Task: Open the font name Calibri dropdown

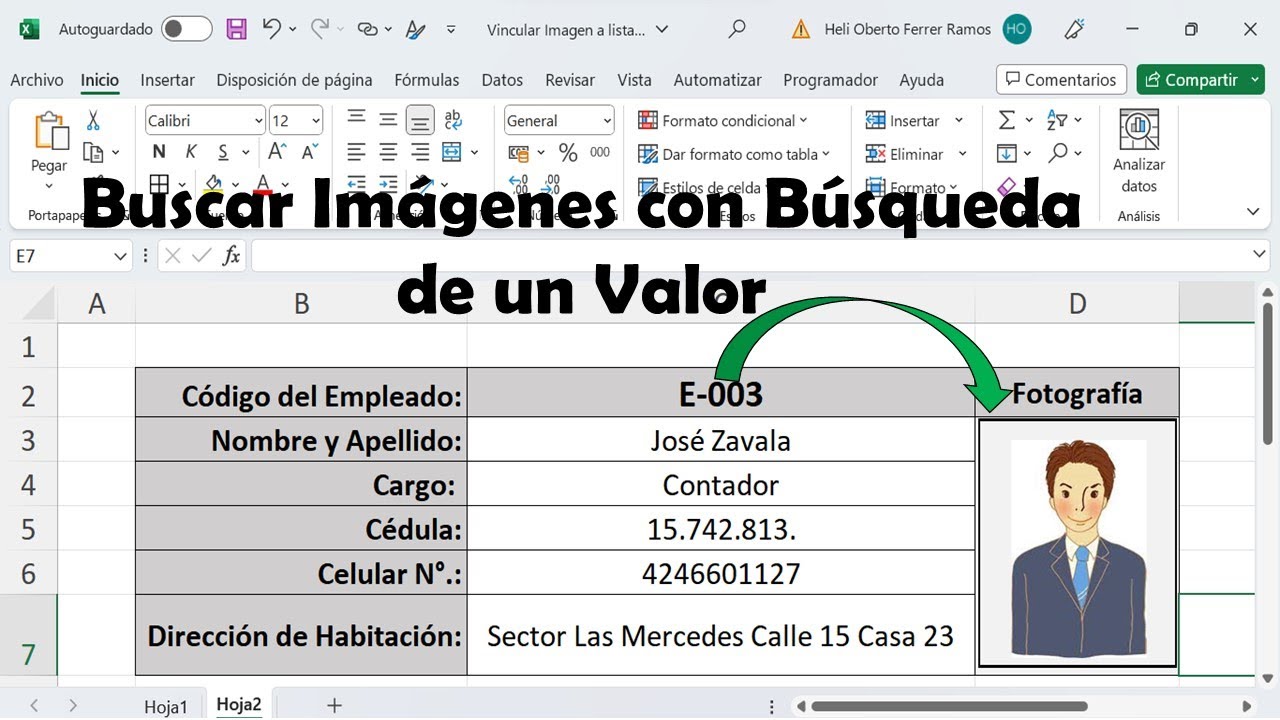Action: pyautogui.click(x=258, y=121)
